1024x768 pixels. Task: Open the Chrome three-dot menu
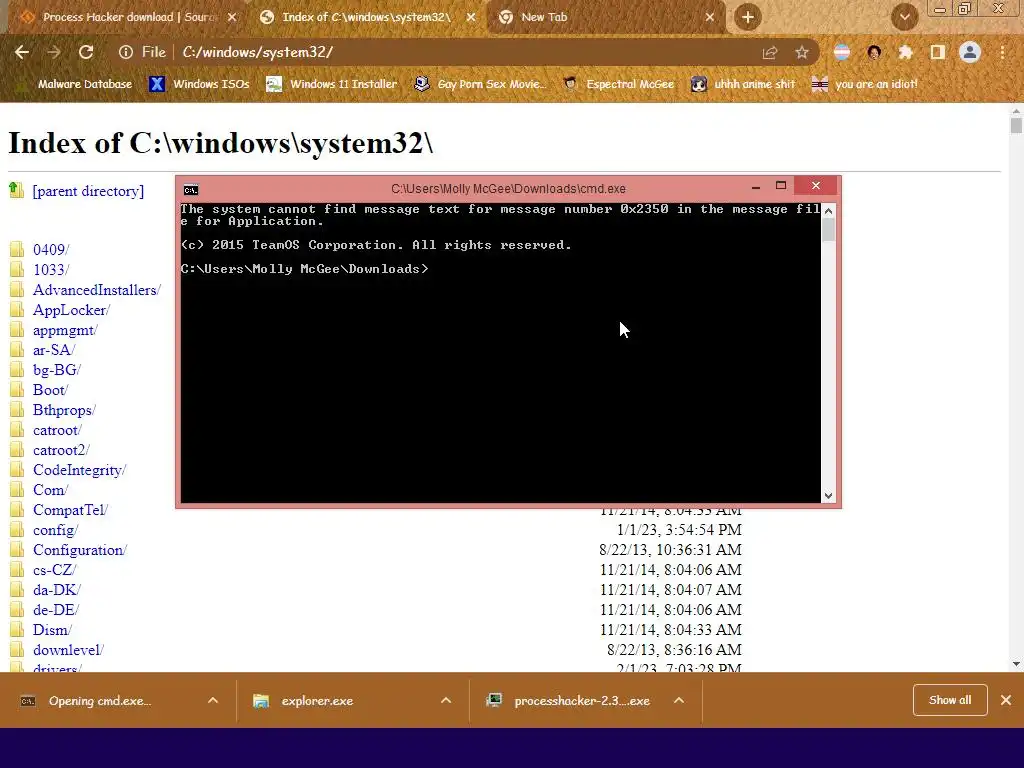[x=1002, y=52]
